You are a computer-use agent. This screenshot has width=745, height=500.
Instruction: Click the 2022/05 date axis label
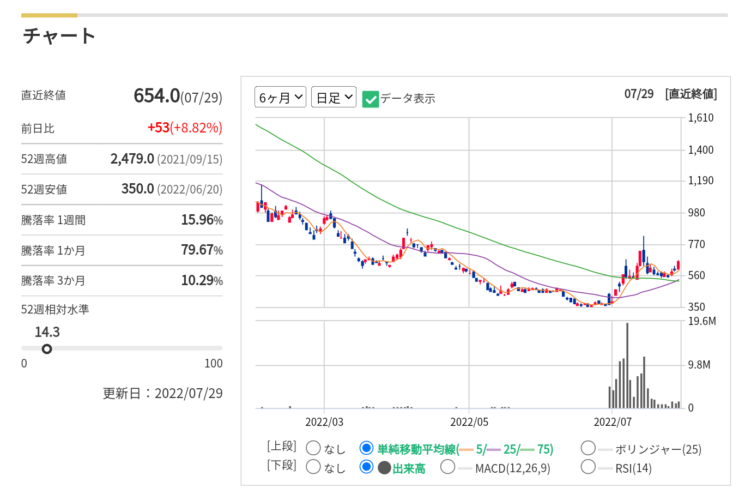(x=469, y=422)
